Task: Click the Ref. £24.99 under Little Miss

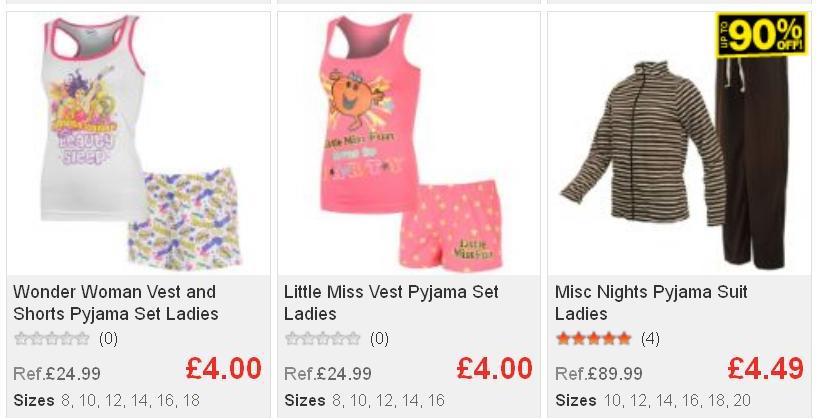Action: pyautogui.click(x=328, y=374)
